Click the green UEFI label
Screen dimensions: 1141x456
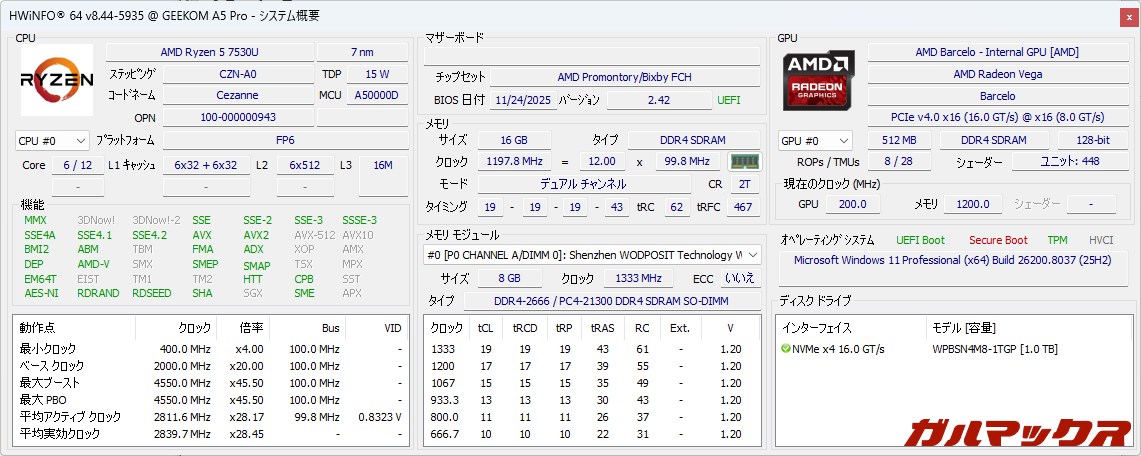click(x=728, y=100)
